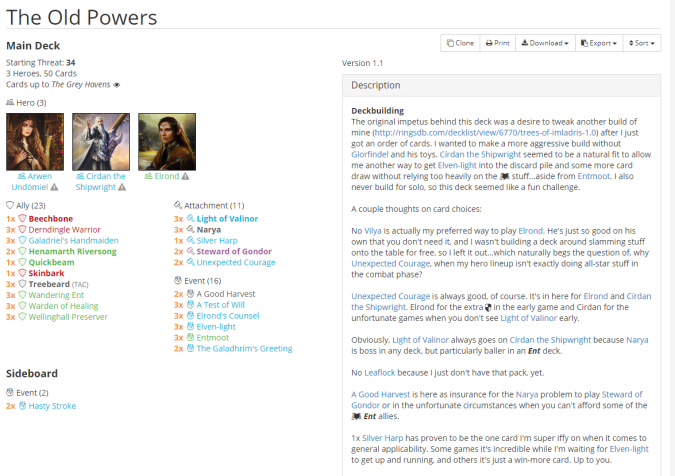Click the attachment icon beside Silver Harp in deck list

click(x=190, y=240)
